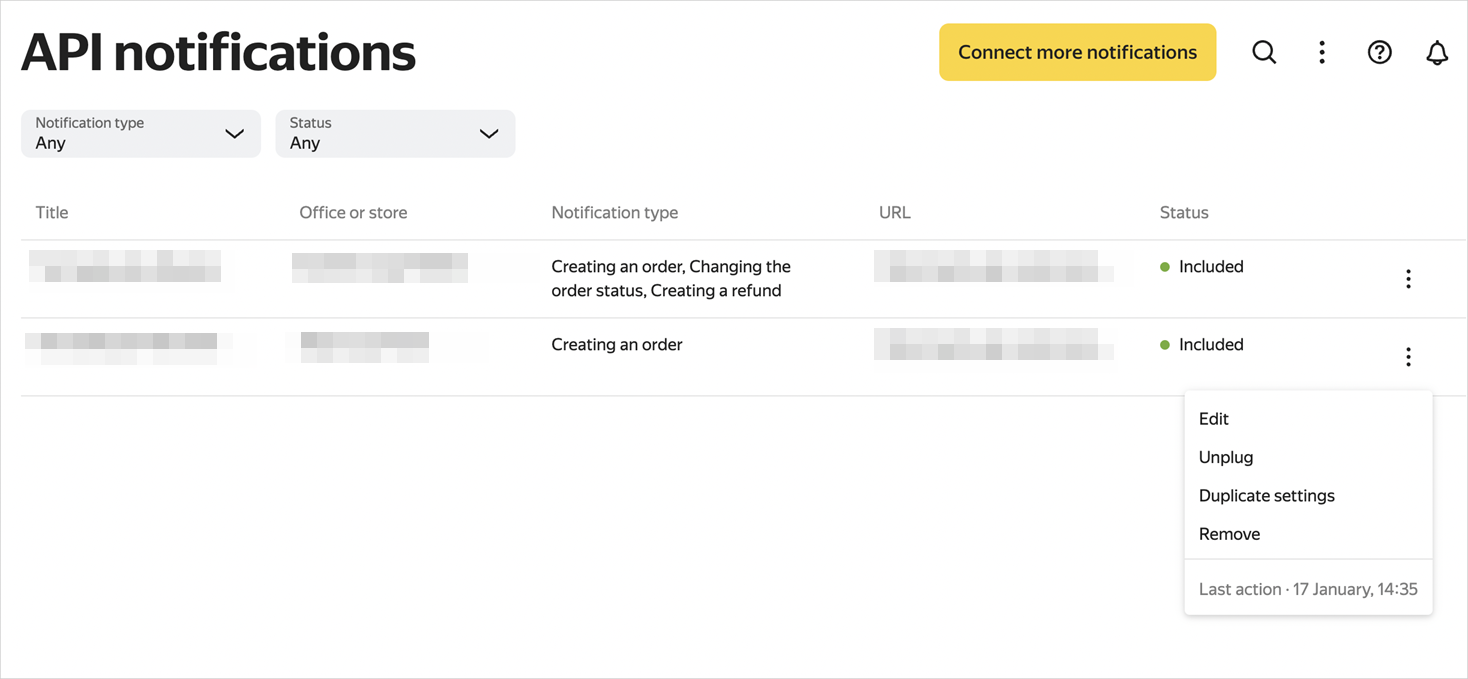
Task: Click the kebab menu on the second row
Action: (1408, 356)
